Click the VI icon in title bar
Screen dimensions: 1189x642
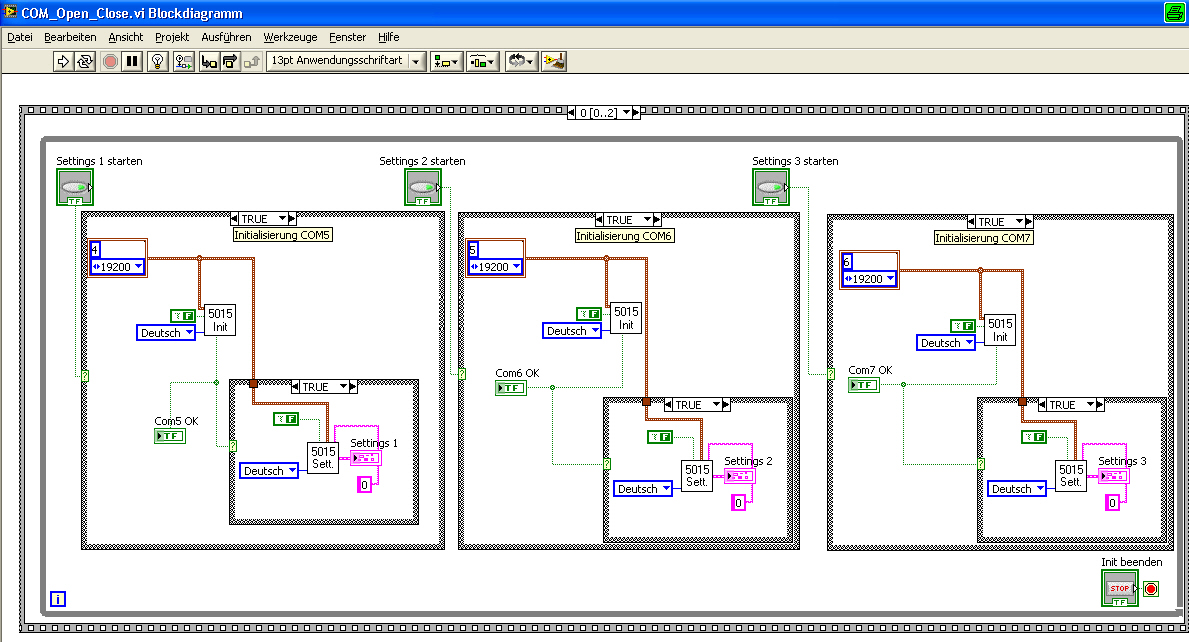click(x=10, y=11)
